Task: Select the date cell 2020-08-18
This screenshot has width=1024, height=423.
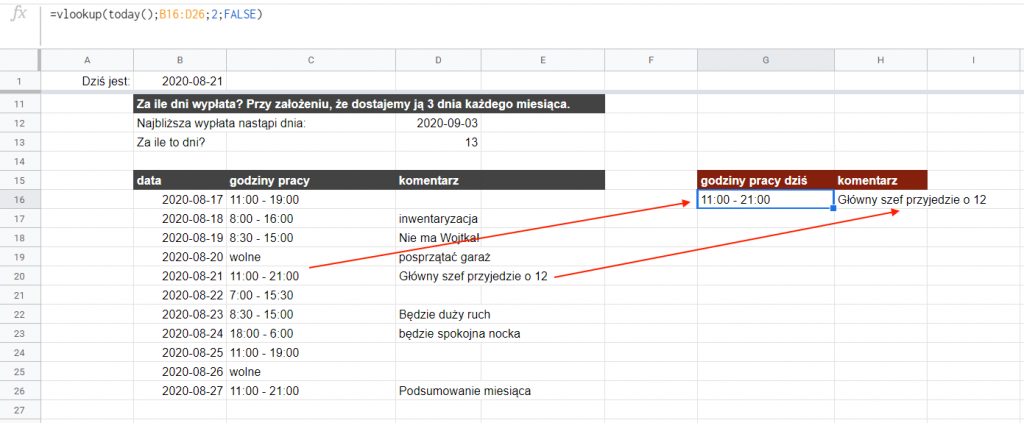Action: coord(180,218)
